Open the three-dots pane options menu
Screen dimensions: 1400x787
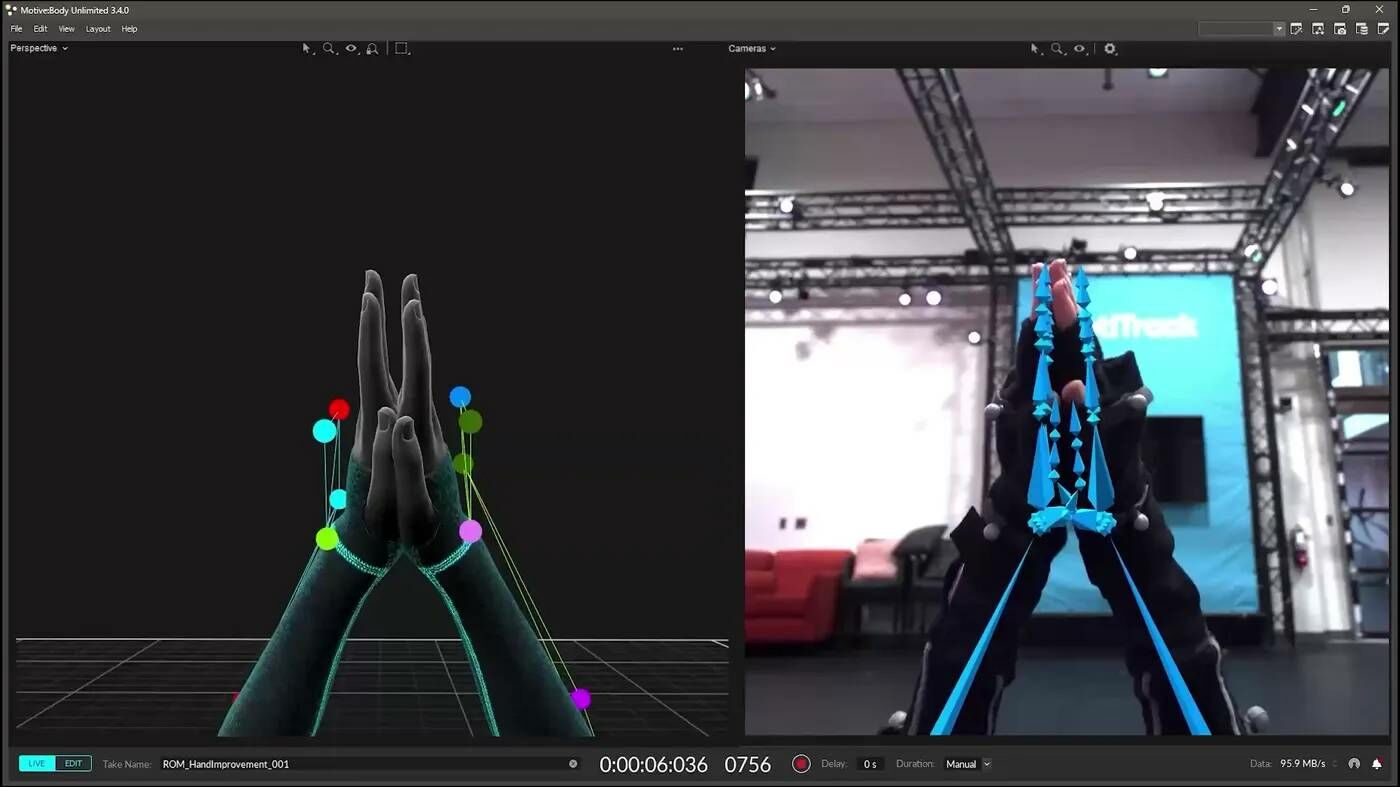point(678,48)
